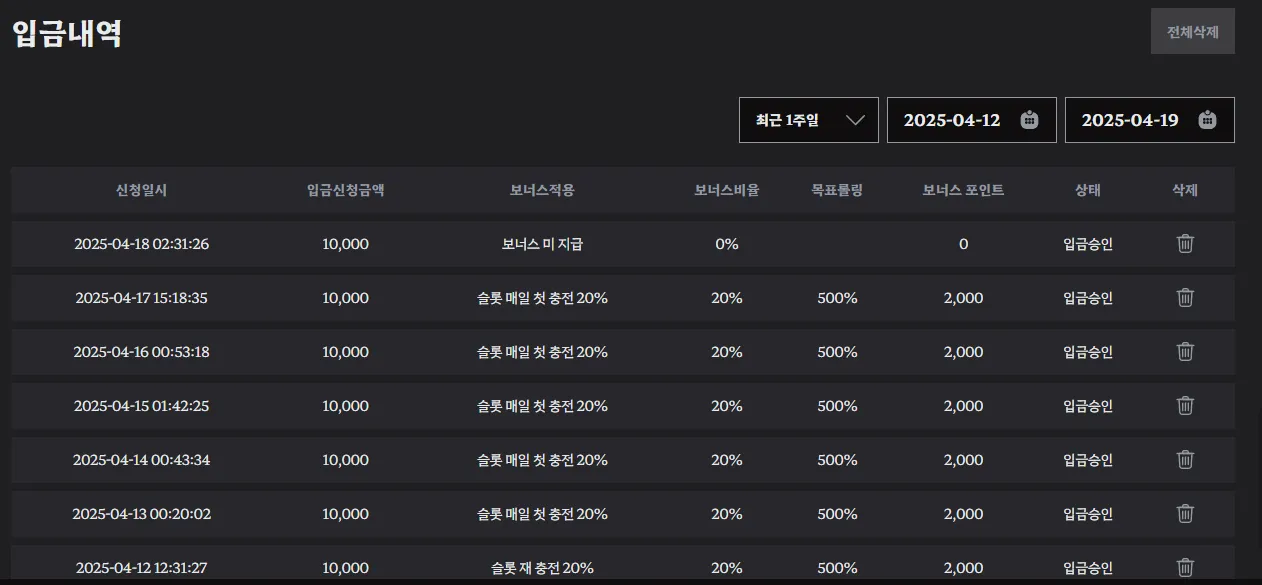Click the end date field showing 2025-04-19
The width and height of the screenshot is (1262, 585).
pyautogui.click(x=1150, y=120)
